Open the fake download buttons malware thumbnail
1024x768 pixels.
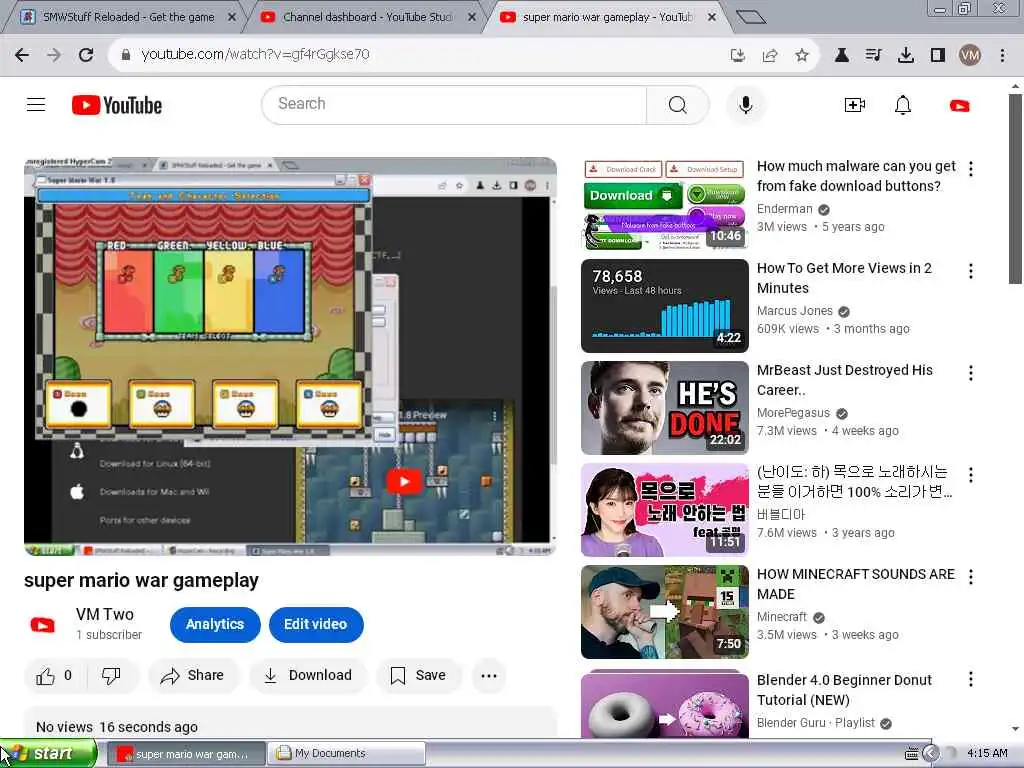pos(665,204)
